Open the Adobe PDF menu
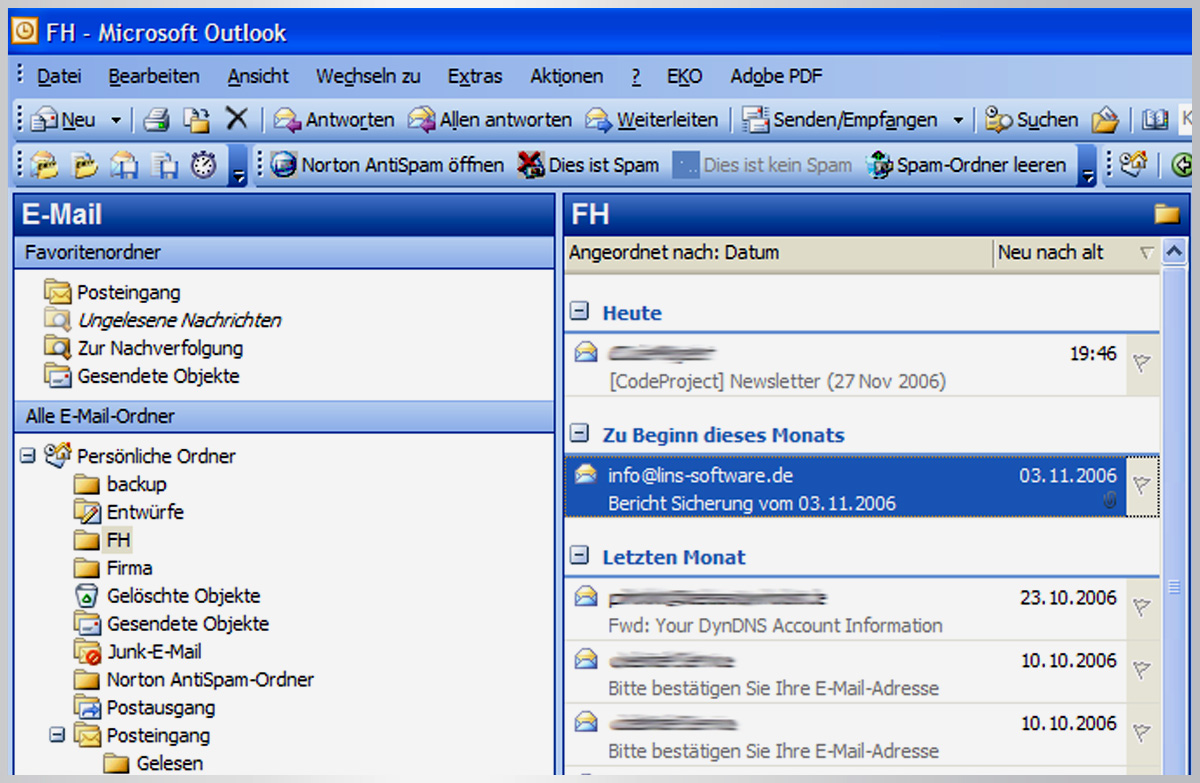This screenshot has width=1200, height=783. pyautogui.click(x=777, y=76)
